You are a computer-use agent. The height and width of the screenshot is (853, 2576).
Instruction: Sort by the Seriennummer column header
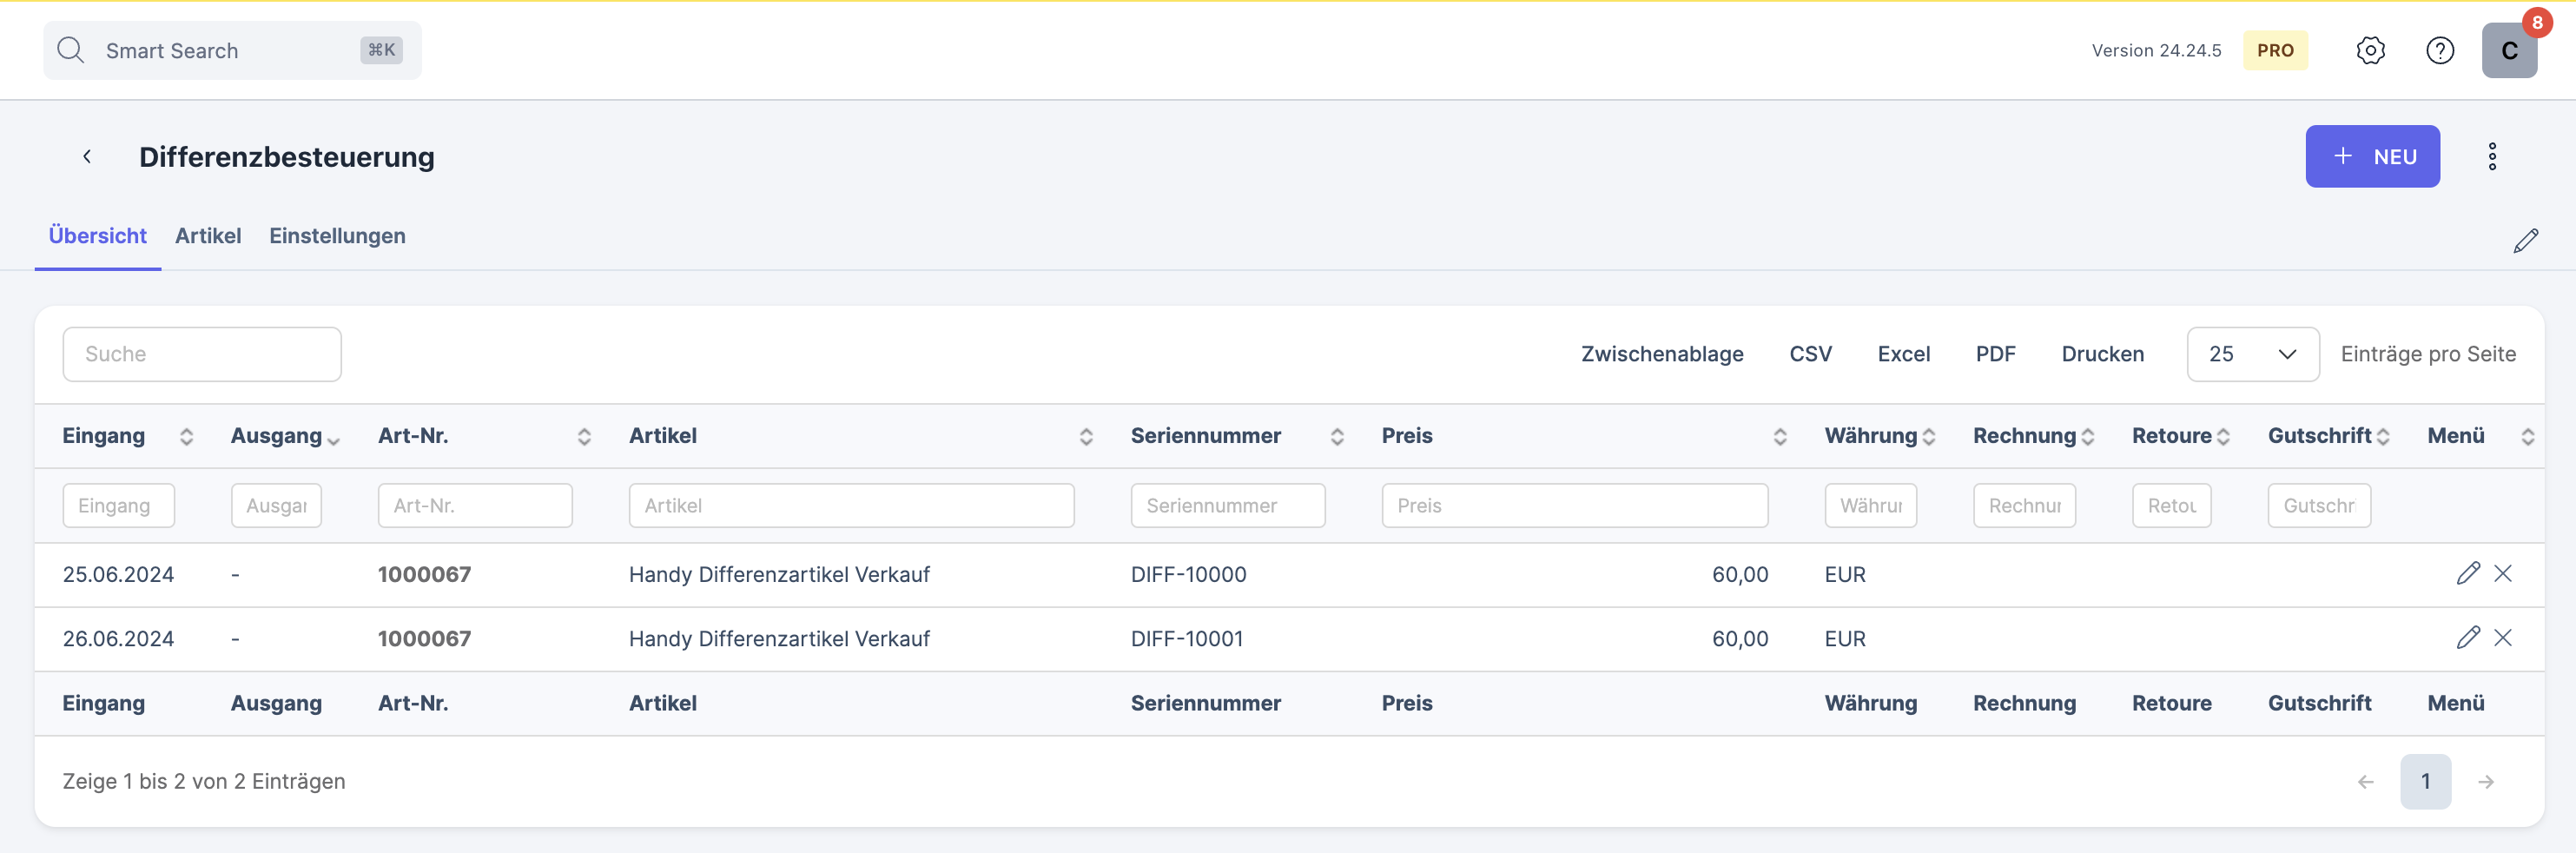coord(1205,436)
